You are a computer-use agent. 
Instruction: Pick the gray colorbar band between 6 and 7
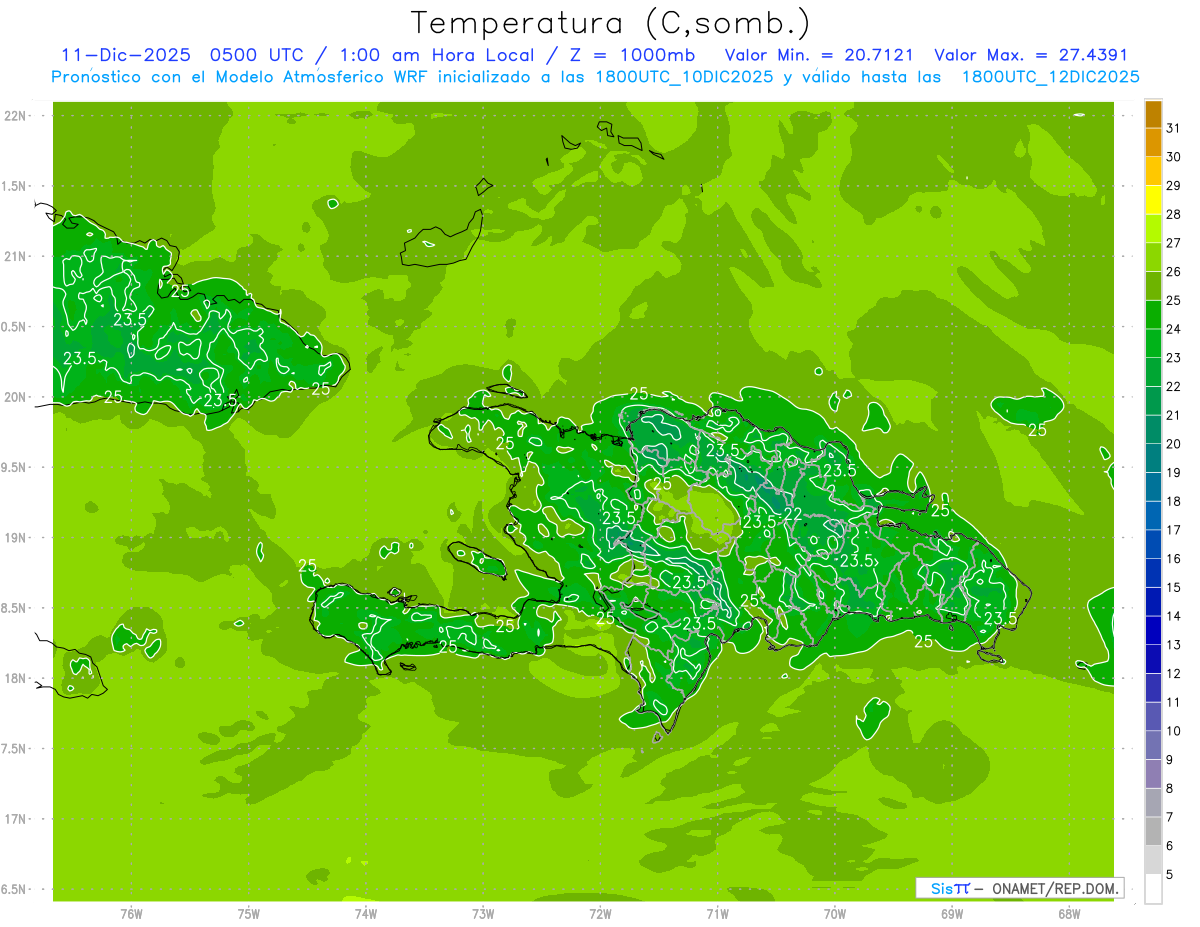(x=1153, y=832)
